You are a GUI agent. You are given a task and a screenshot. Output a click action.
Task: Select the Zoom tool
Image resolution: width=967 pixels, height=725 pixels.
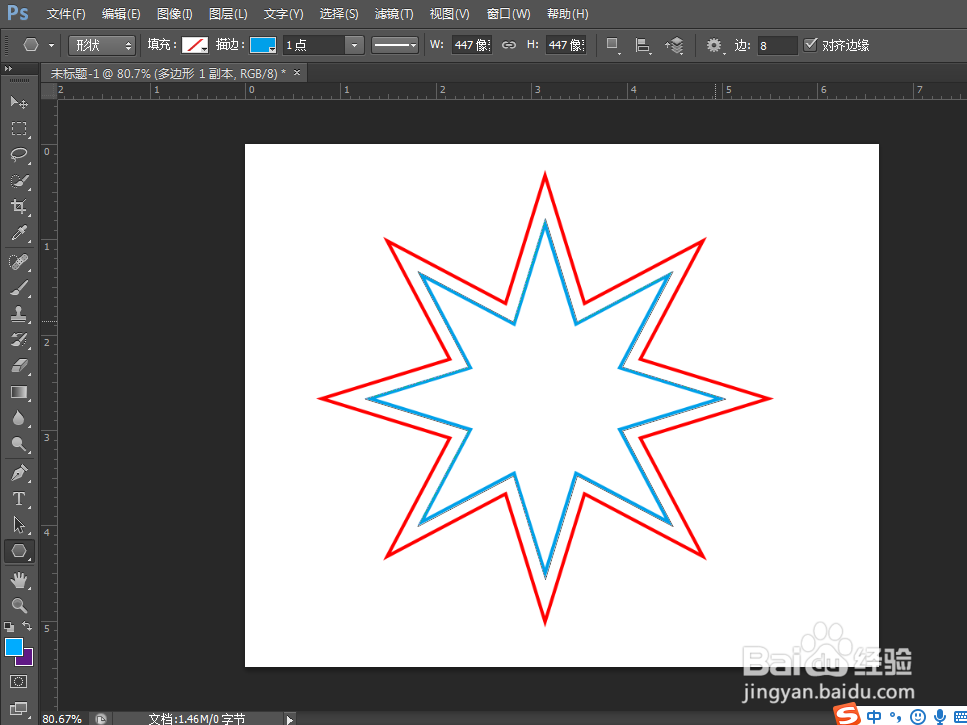(x=19, y=605)
